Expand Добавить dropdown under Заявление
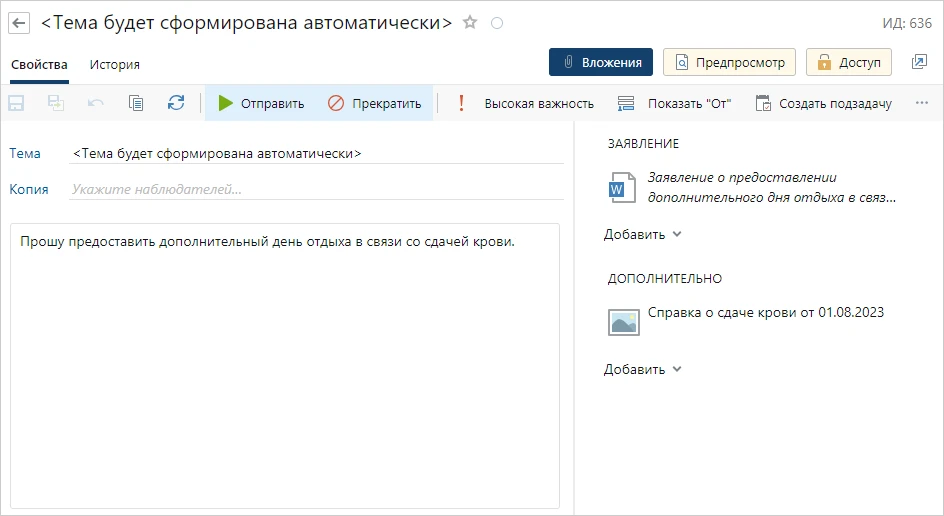Image resolution: width=944 pixels, height=516 pixels. click(x=643, y=234)
